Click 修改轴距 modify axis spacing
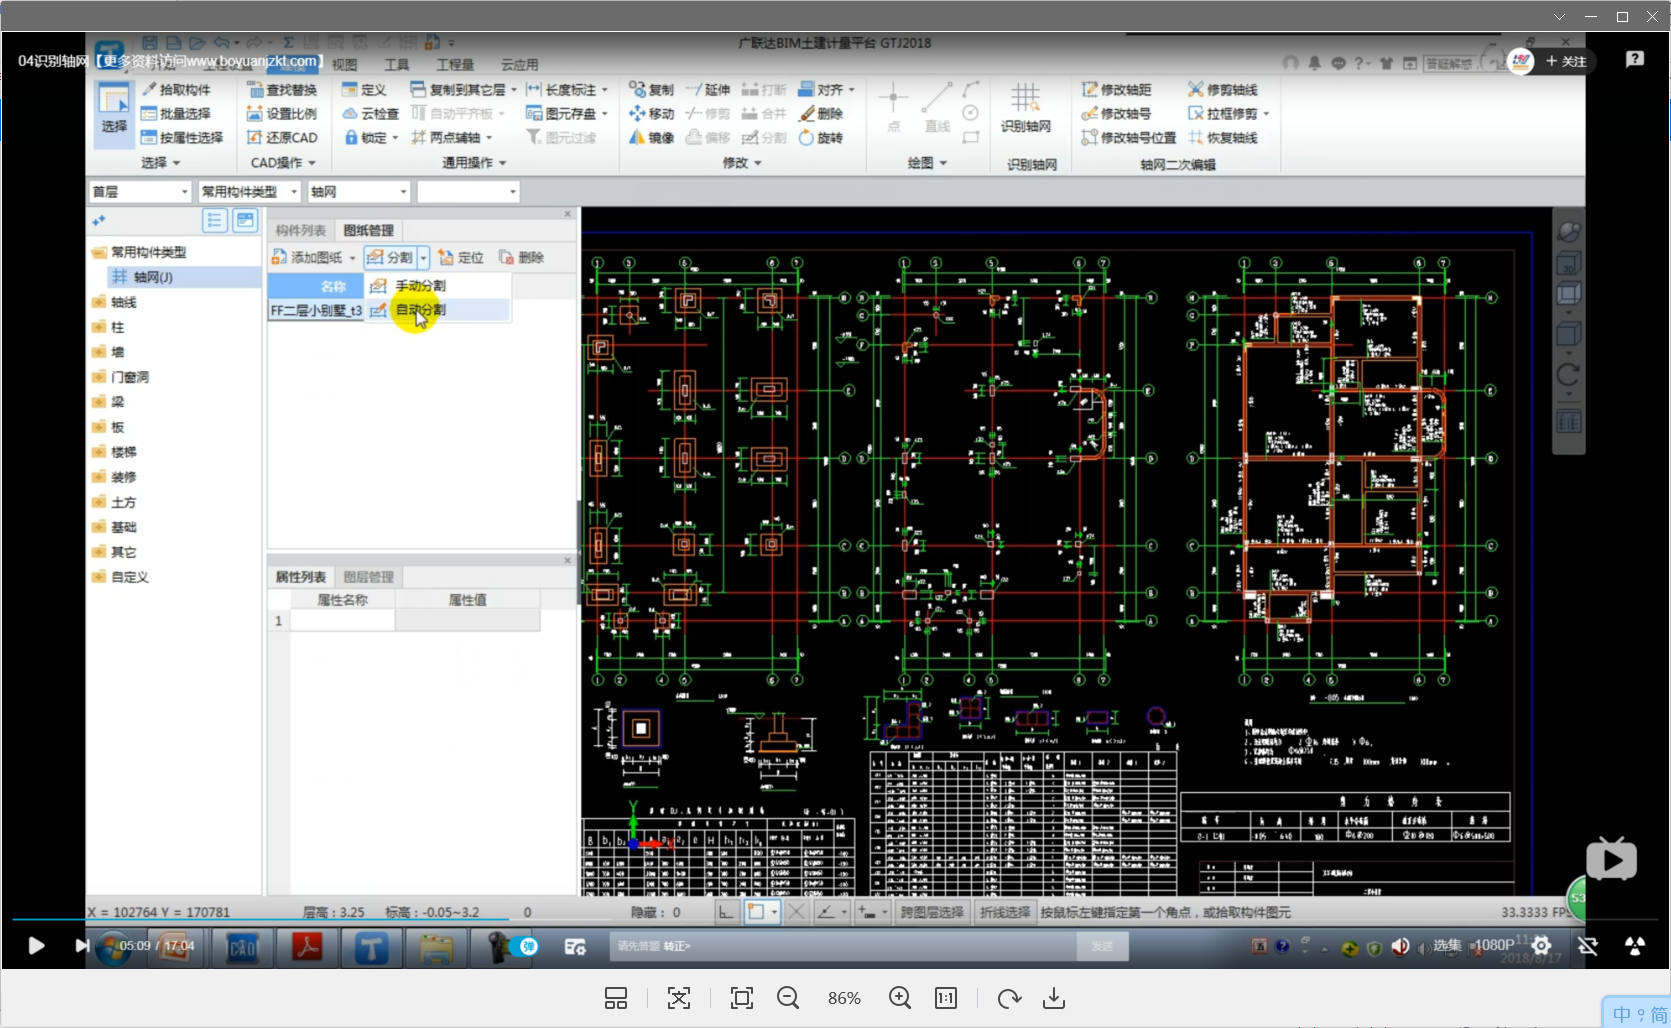Screen dimensions: 1671x1028 point(1116,90)
